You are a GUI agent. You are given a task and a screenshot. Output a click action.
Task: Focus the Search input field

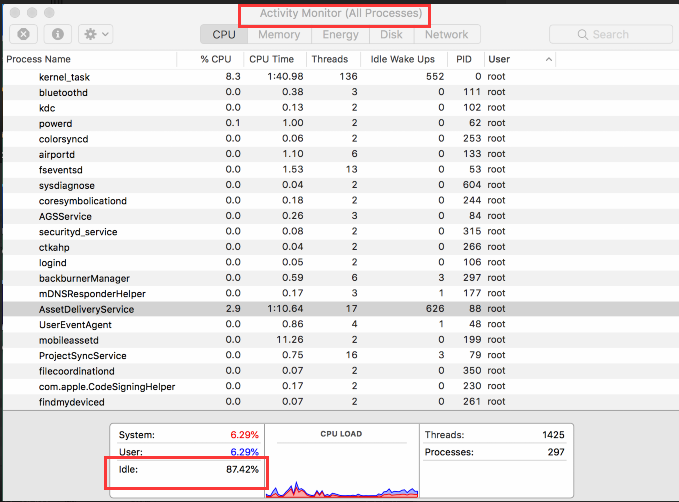click(x=611, y=34)
